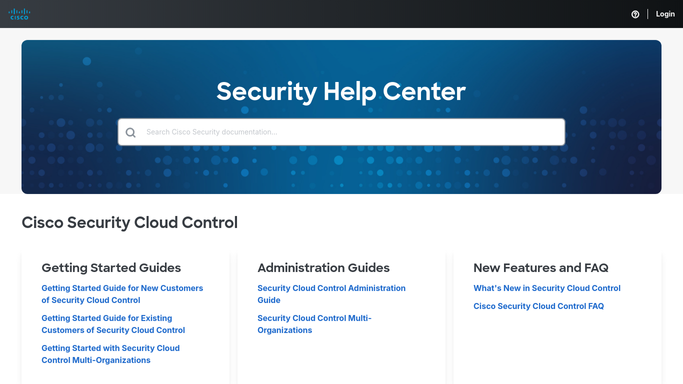683x384 pixels.
Task: Open Getting Started with Multi-Organizations link
Action: pos(111,354)
